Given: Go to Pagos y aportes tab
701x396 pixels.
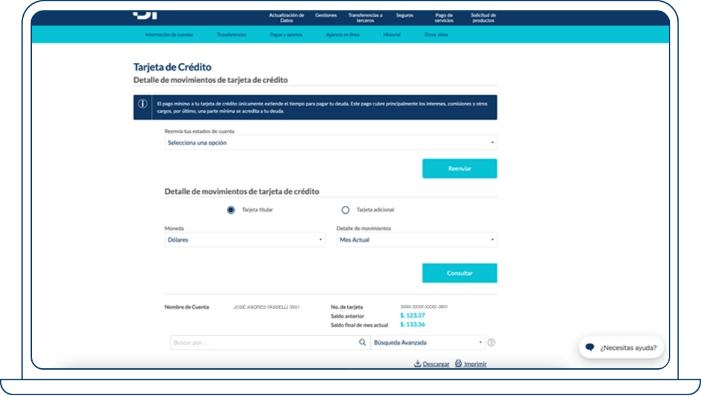Looking at the screenshot, I should tap(286, 34).
